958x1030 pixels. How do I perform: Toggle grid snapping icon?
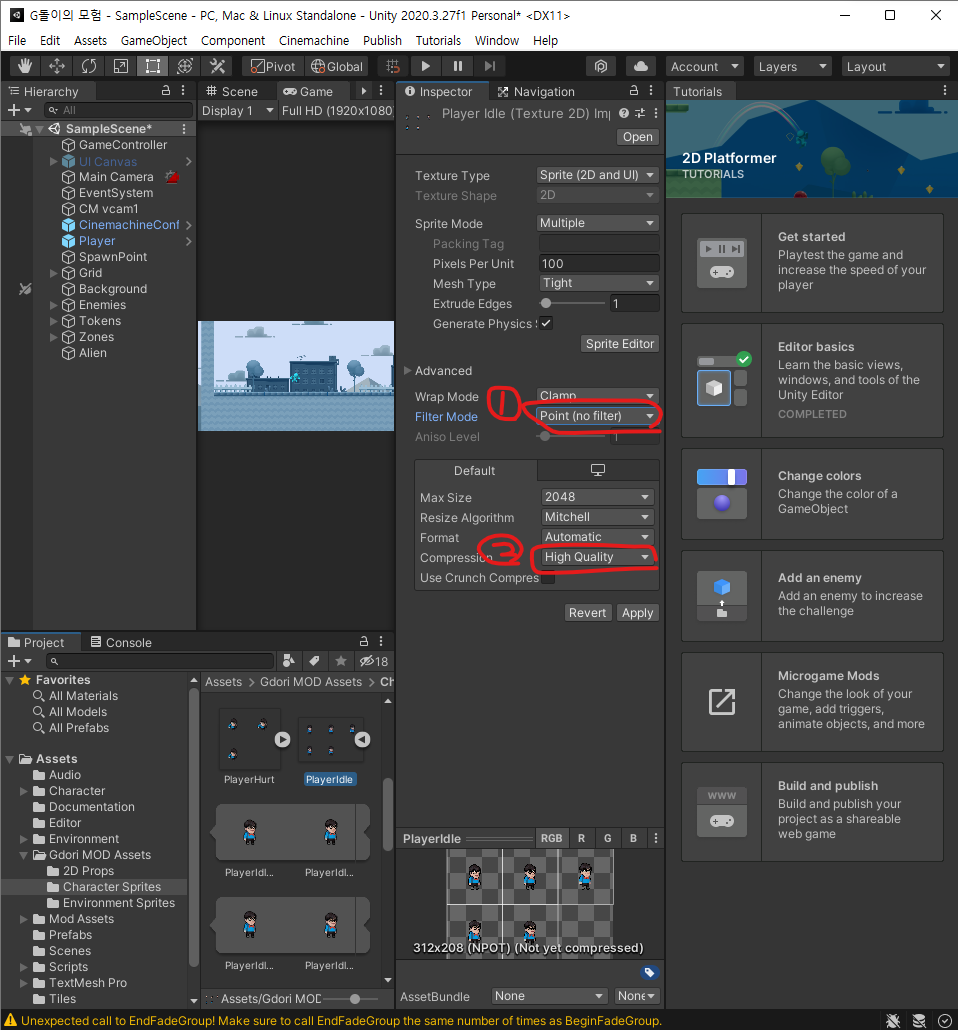tap(392, 66)
